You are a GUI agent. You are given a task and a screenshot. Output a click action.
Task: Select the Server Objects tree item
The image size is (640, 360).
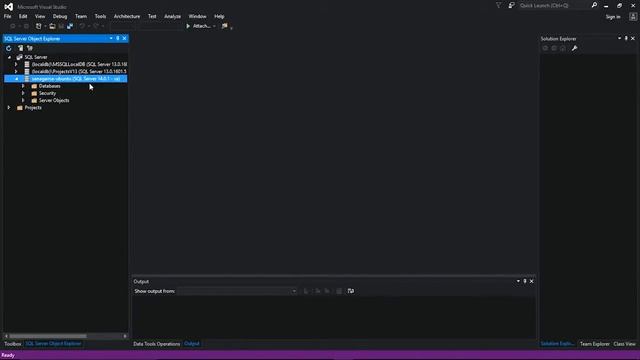click(x=54, y=100)
